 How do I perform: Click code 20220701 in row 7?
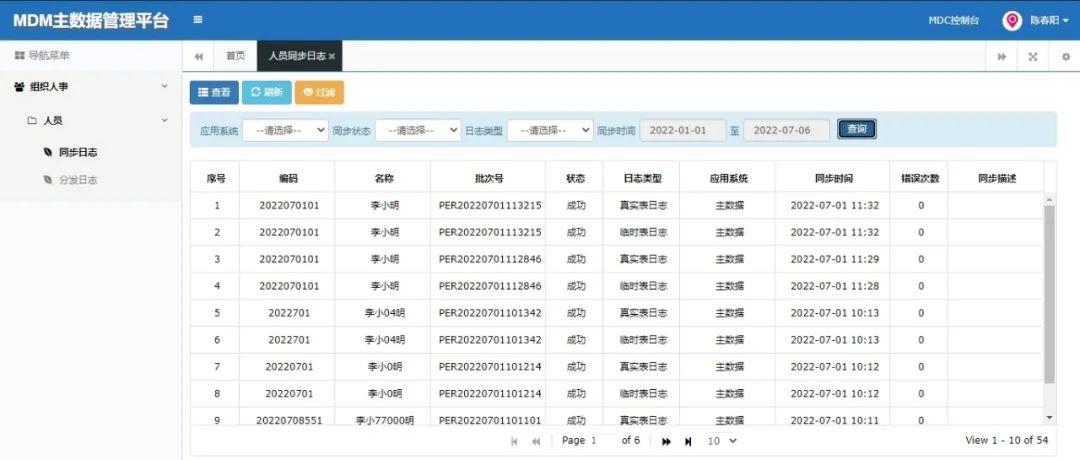[x=289, y=366]
